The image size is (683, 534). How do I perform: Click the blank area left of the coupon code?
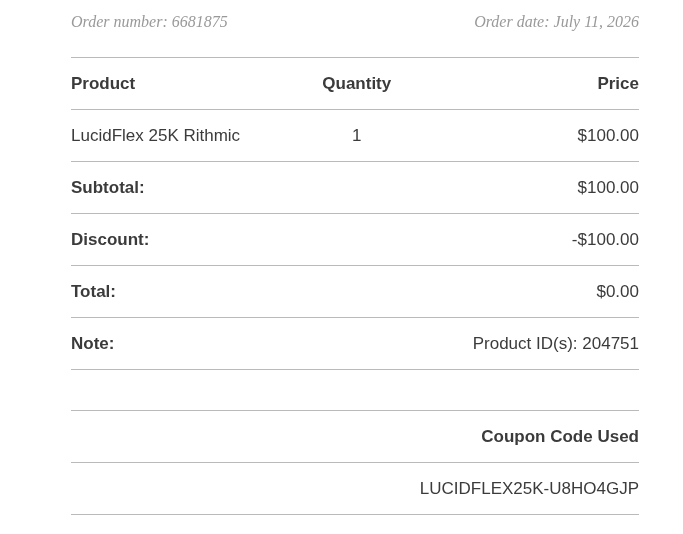[x=244, y=488]
